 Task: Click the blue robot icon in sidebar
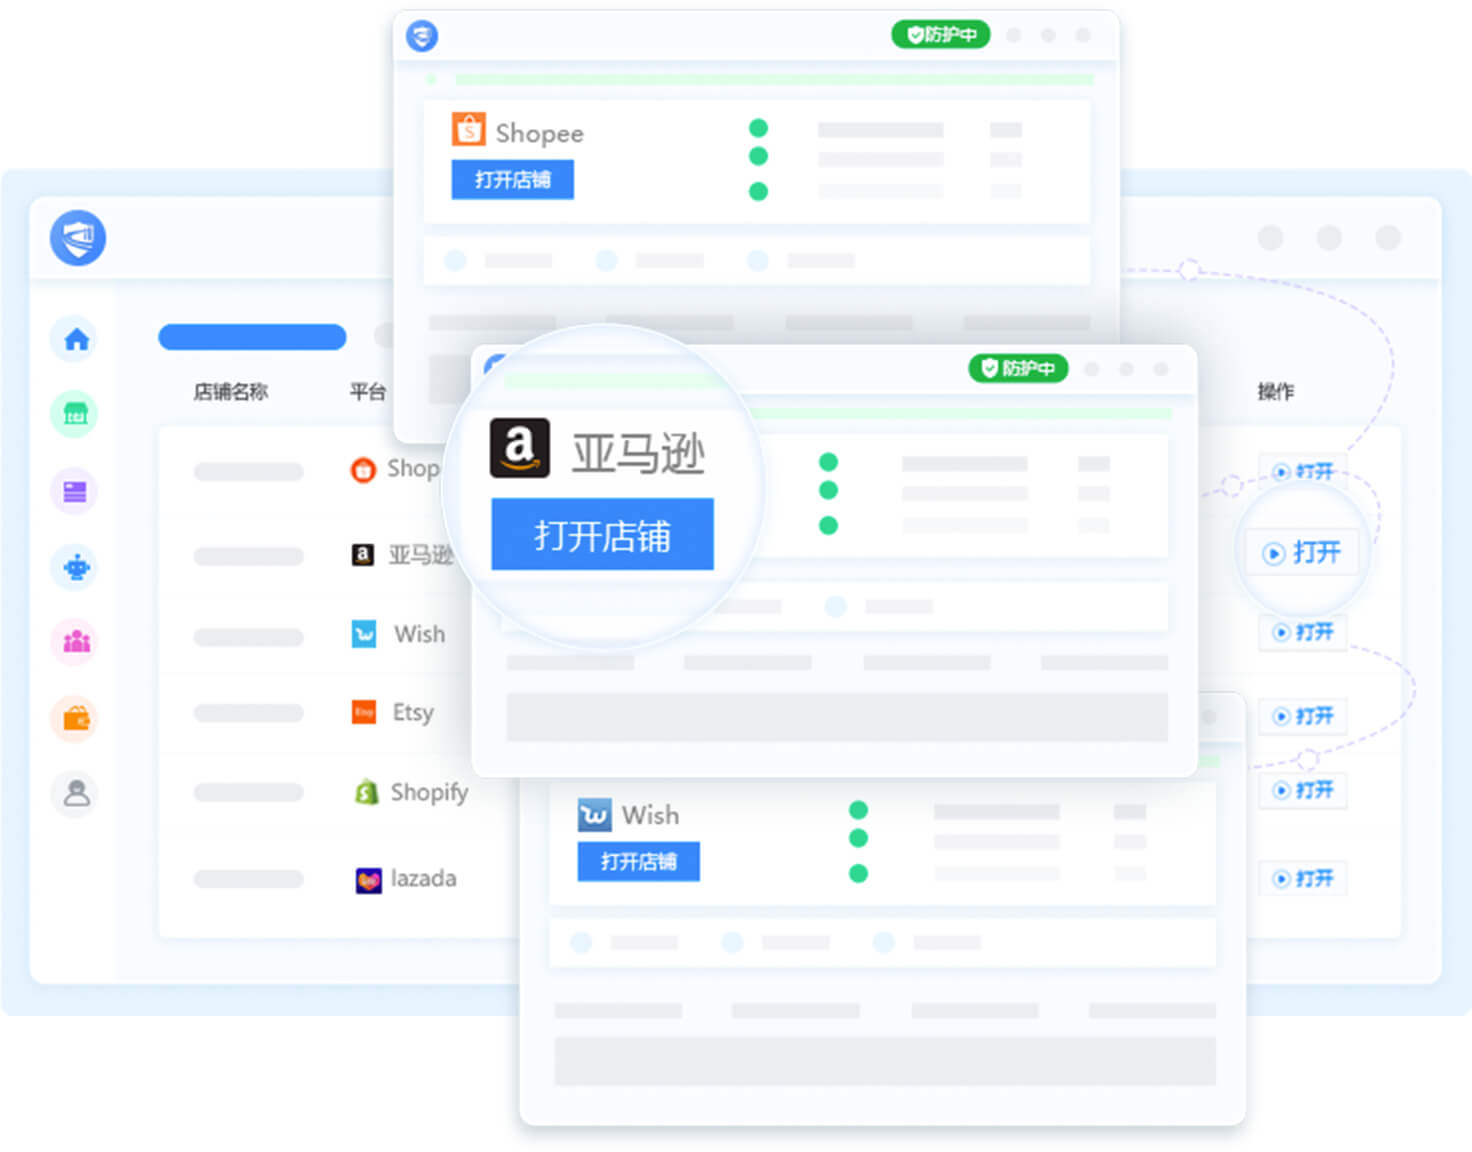click(76, 568)
